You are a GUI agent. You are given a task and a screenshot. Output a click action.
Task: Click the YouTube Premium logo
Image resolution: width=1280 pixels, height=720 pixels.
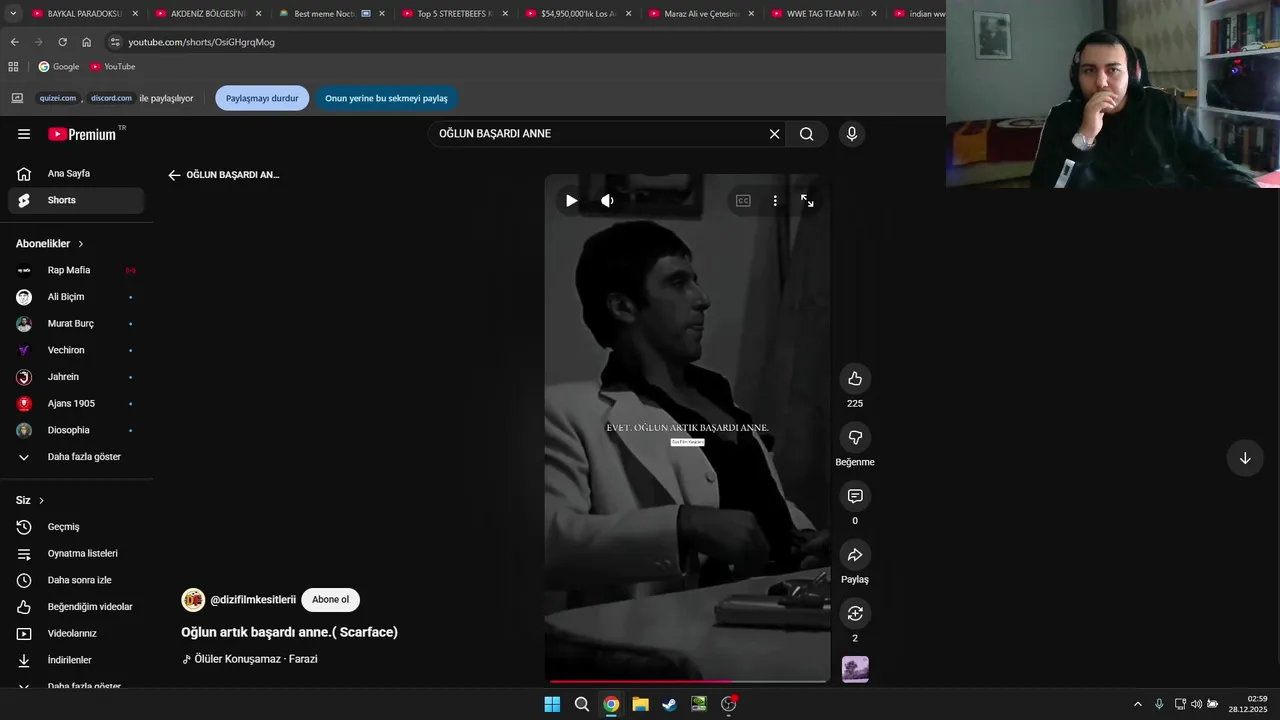(82, 134)
